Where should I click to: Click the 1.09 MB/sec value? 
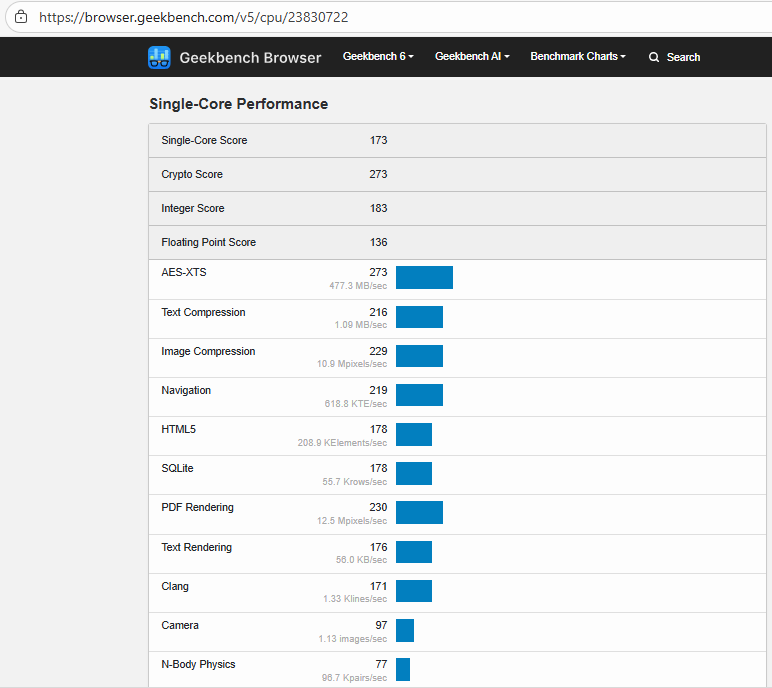click(361, 325)
